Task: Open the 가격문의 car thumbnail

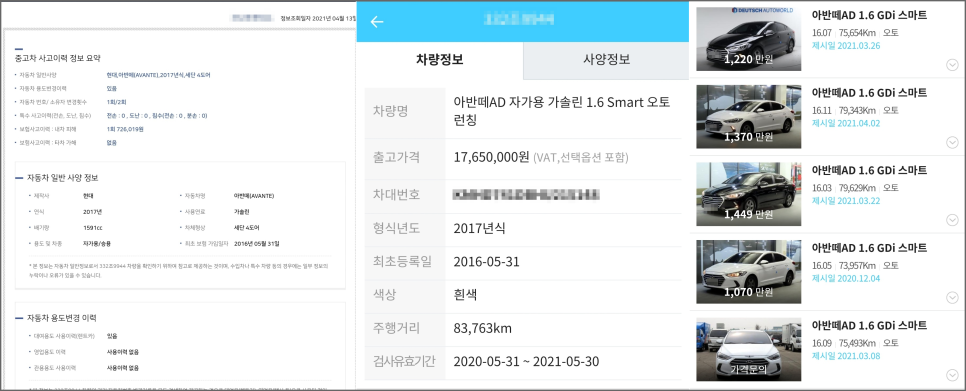Action: coord(749,349)
